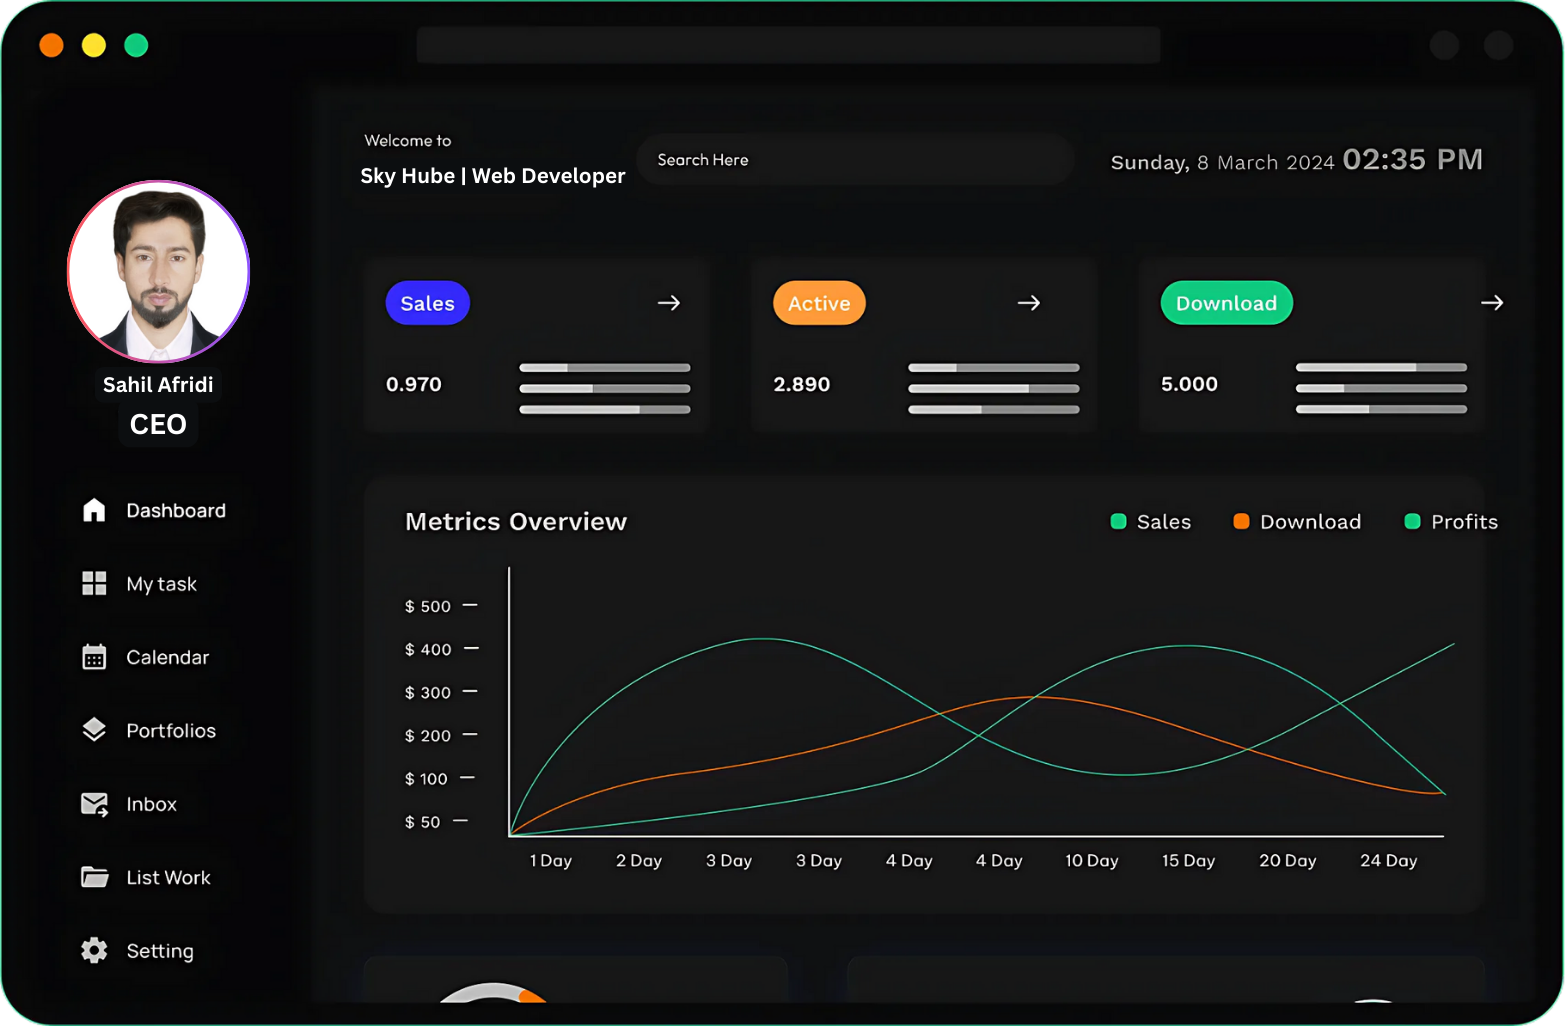The width and height of the screenshot is (1565, 1026).
Task: Toggle Download series in chart legend
Action: click(x=1297, y=522)
